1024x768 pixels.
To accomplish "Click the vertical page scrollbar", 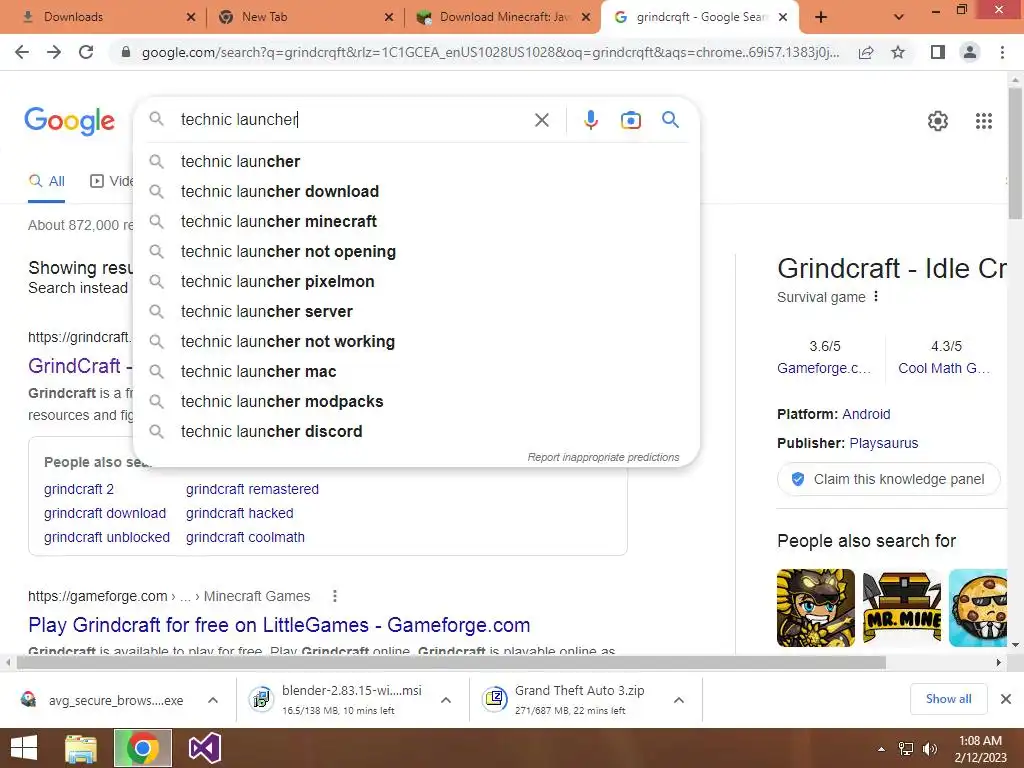I will [1015, 153].
